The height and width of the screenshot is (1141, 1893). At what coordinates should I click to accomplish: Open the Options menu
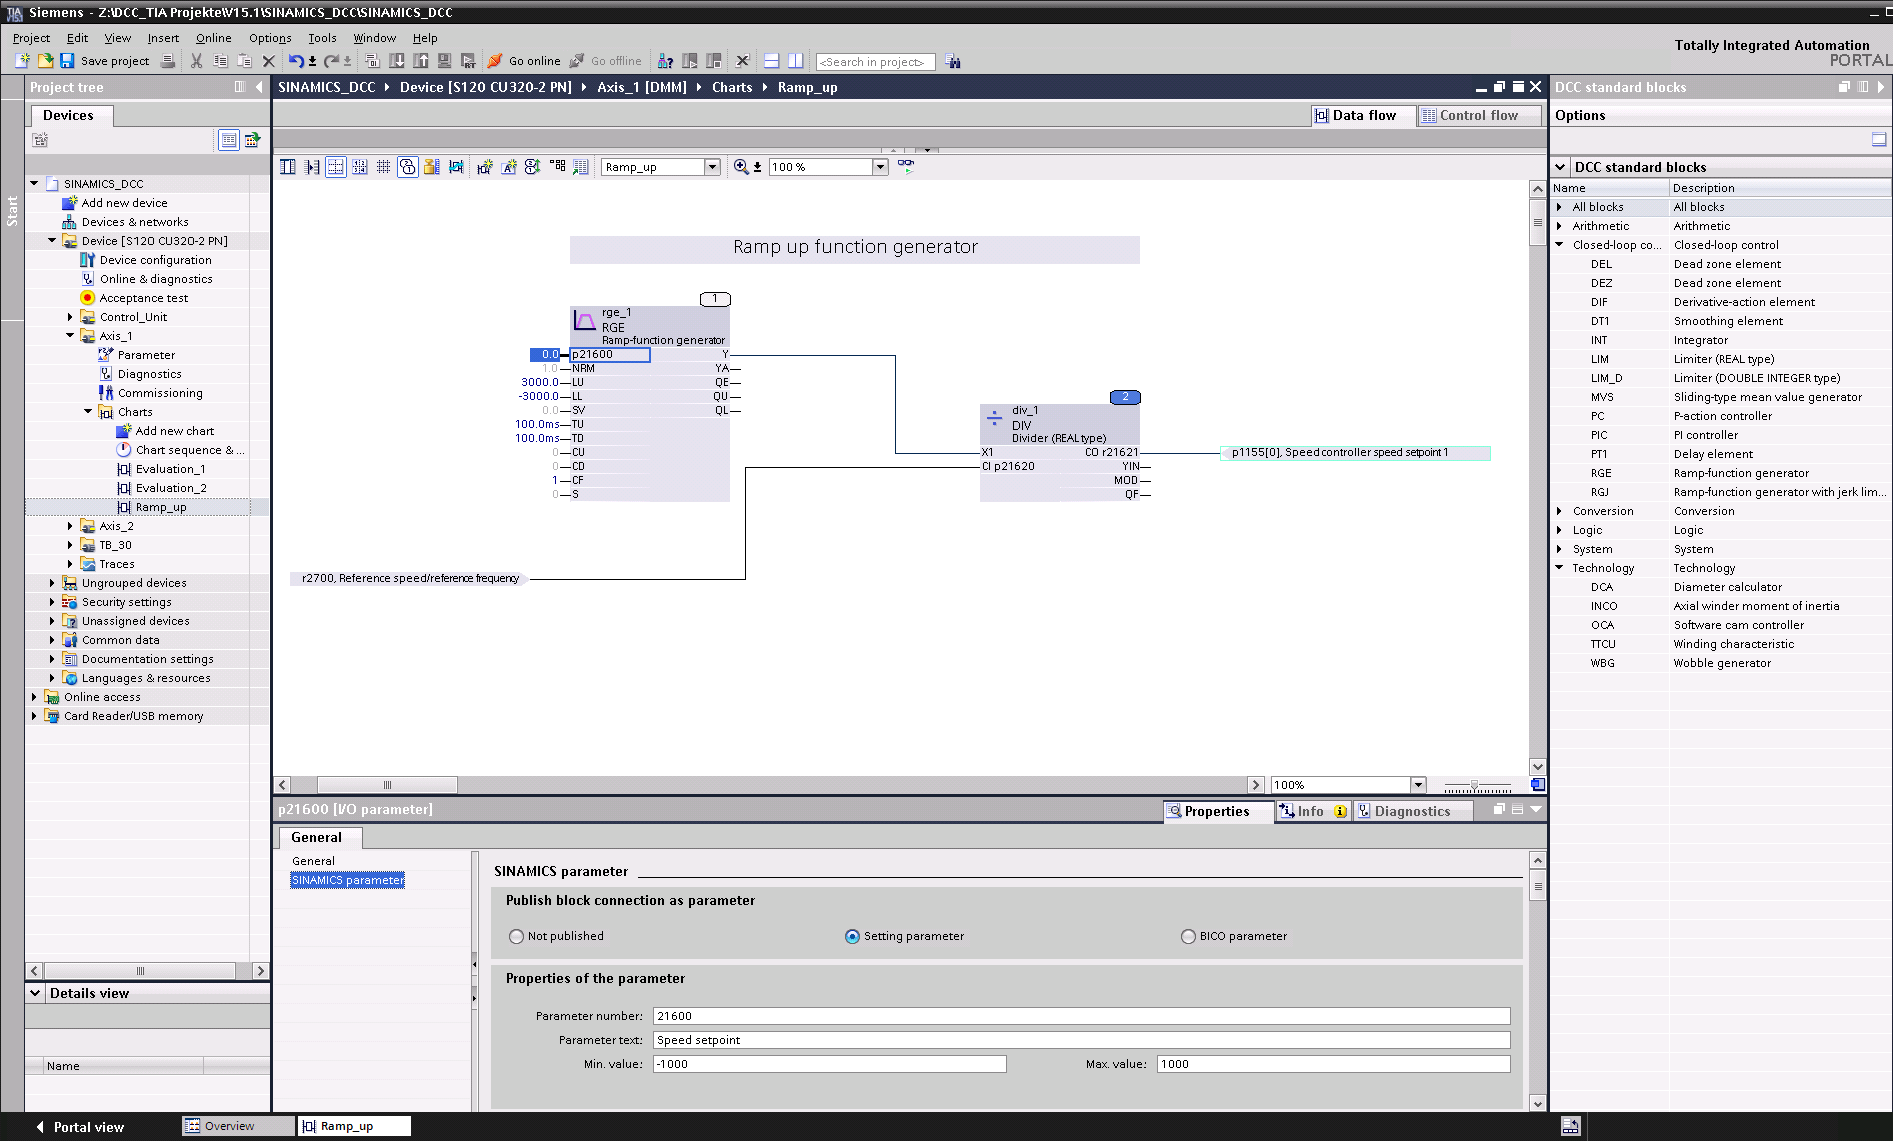(269, 37)
